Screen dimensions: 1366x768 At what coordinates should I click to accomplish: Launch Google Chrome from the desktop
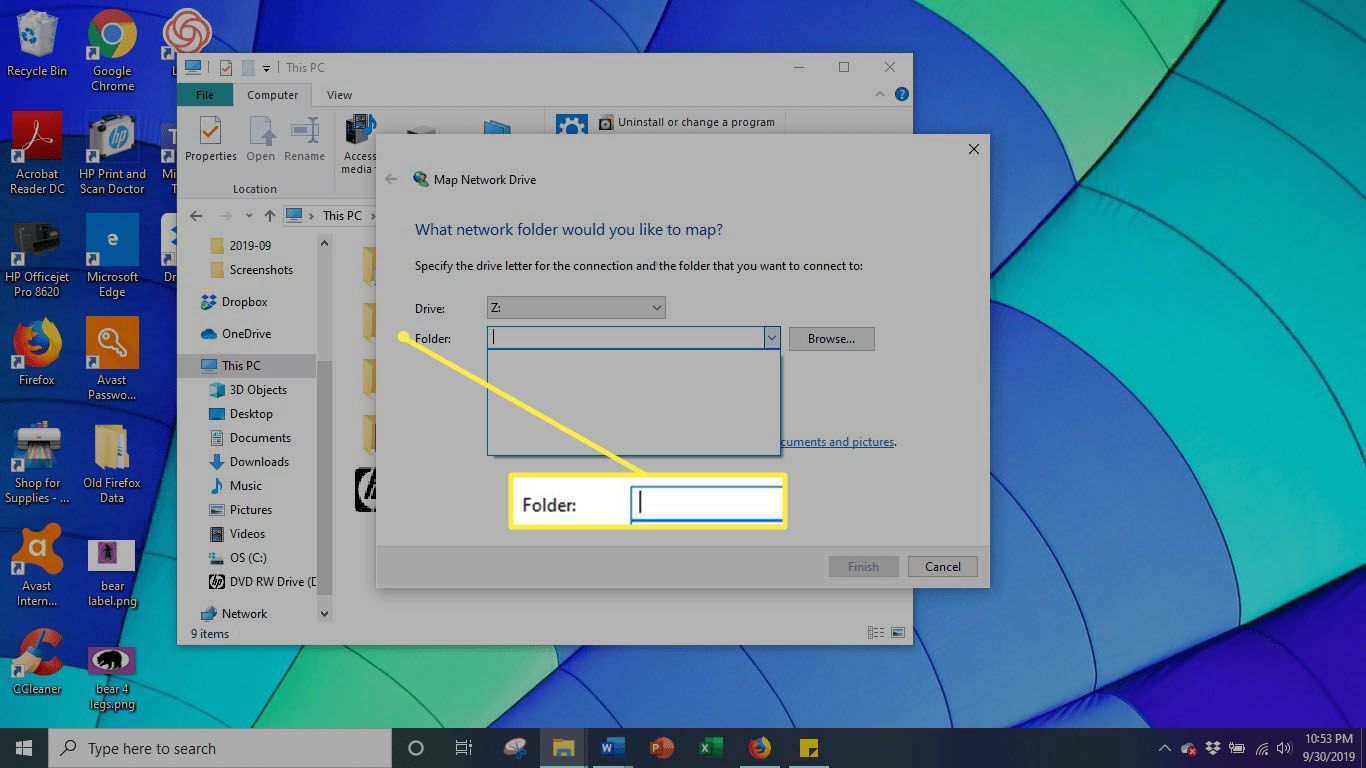point(112,50)
